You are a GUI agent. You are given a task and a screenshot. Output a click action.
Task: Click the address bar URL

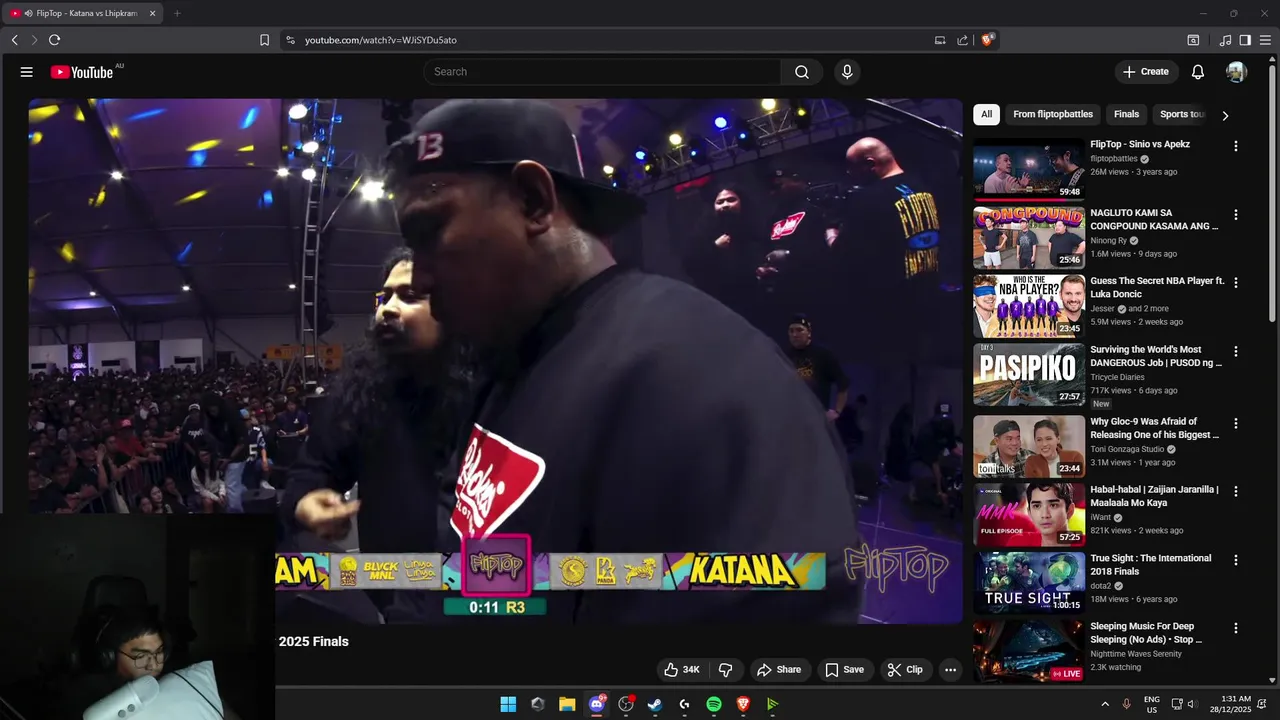[381, 40]
